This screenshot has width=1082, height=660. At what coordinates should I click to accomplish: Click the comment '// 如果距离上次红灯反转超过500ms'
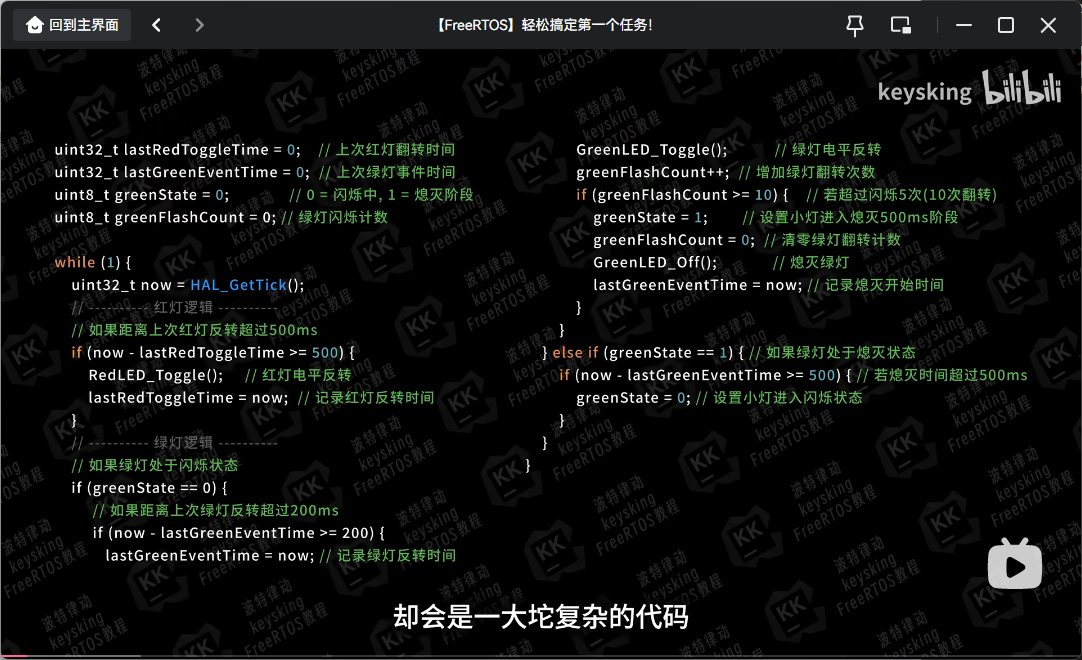[x=195, y=330]
